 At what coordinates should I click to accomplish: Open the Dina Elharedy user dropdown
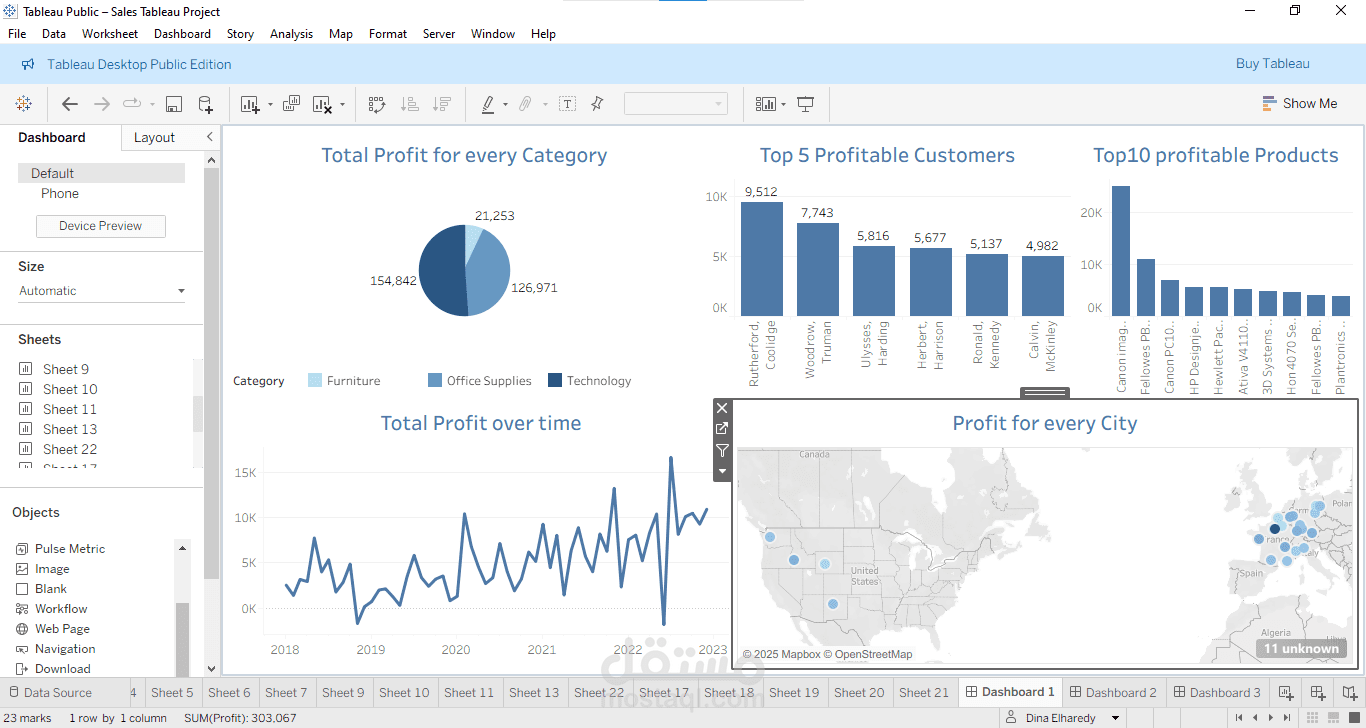(x=1115, y=717)
